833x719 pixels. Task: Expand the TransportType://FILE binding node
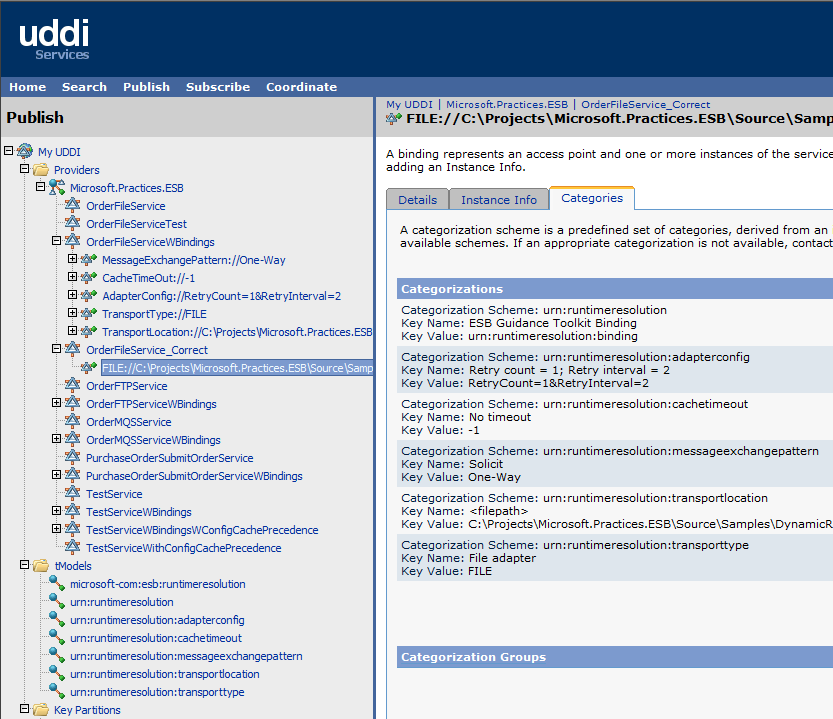pos(72,312)
